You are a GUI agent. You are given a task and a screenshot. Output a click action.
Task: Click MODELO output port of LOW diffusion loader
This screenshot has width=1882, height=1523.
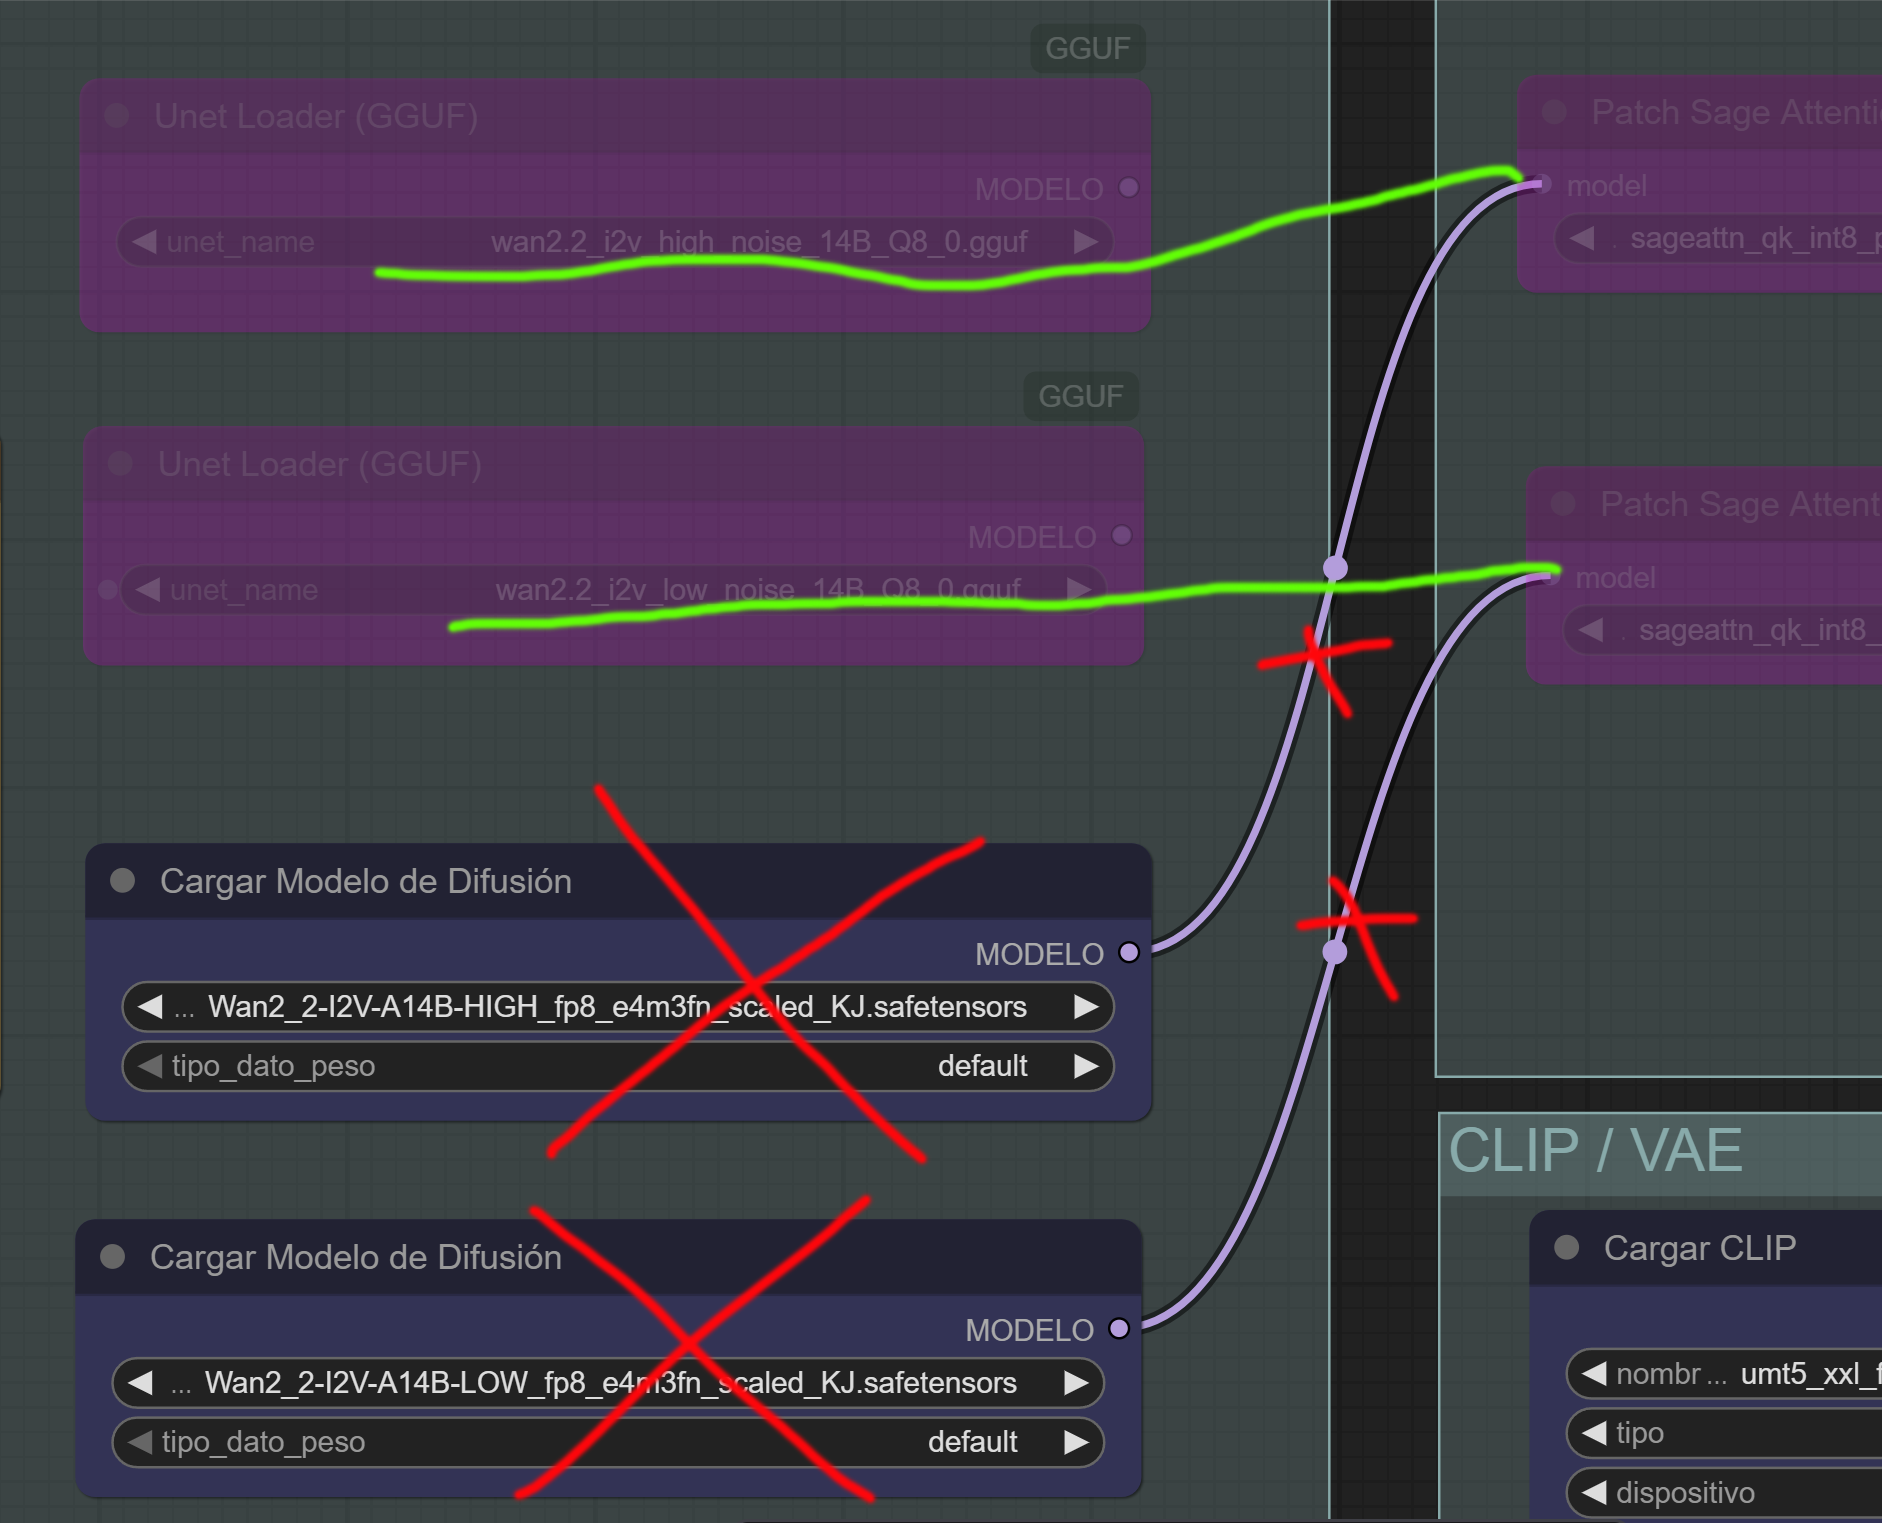click(1119, 1328)
